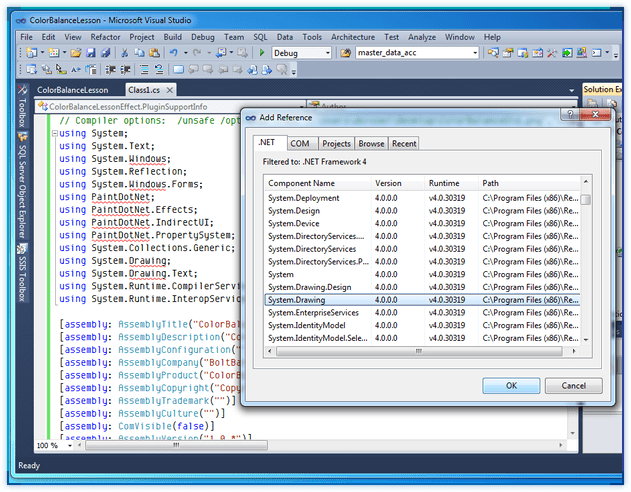
Task: Open the ColorBalanceLessonEffect.PluginSupportInfo class dropdown
Action: [x=171, y=107]
